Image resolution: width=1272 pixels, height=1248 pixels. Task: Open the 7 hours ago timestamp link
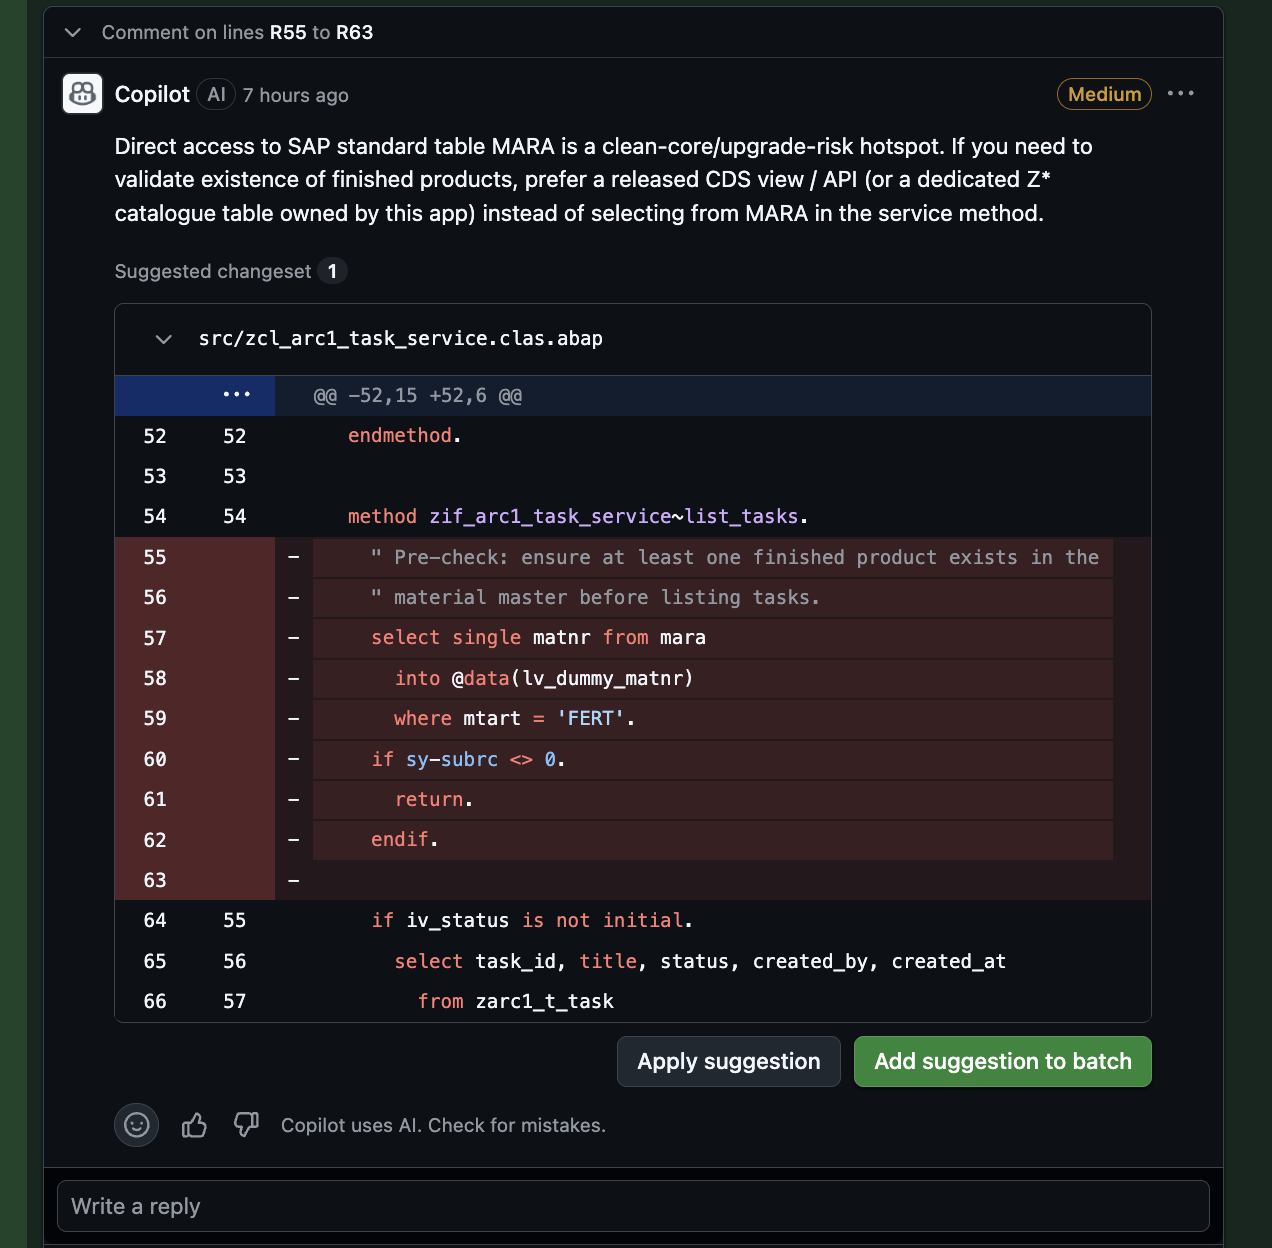point(295,95)
